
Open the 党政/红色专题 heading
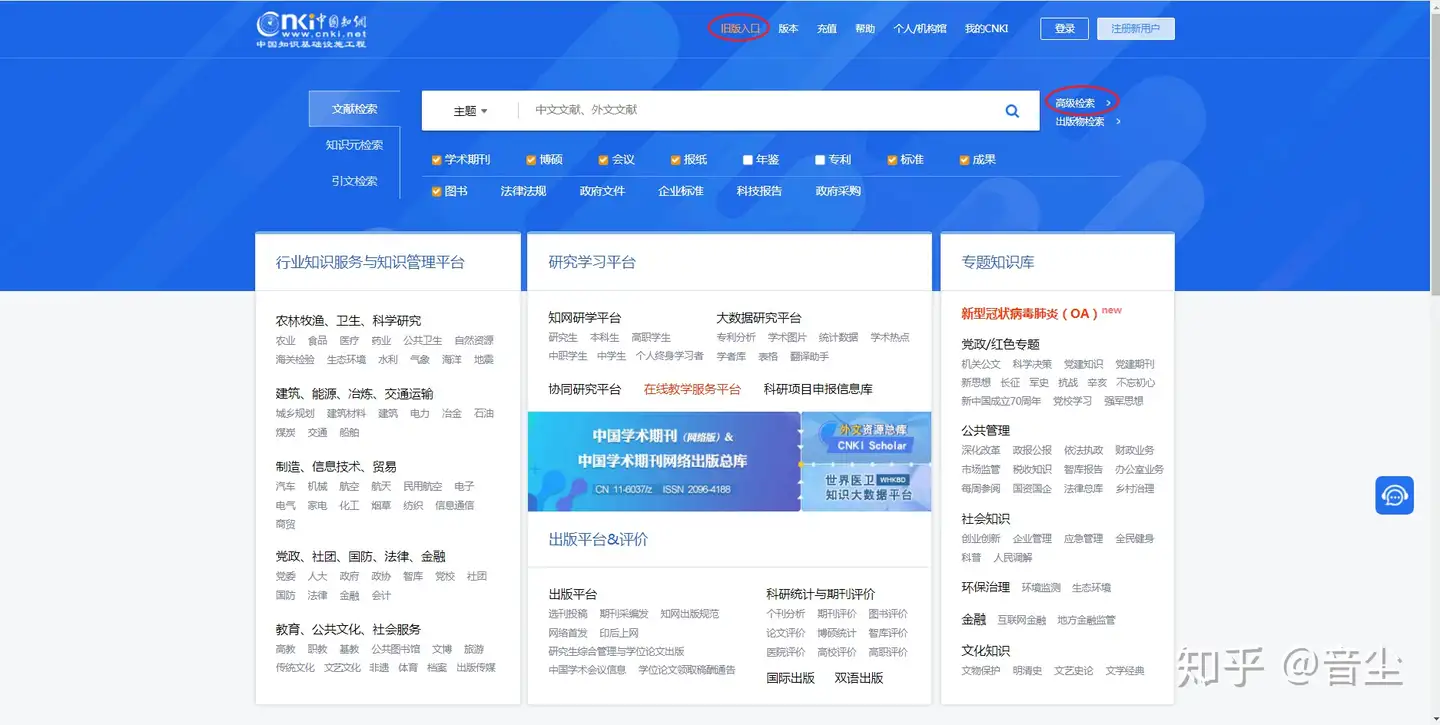(x=1001, y=344)
